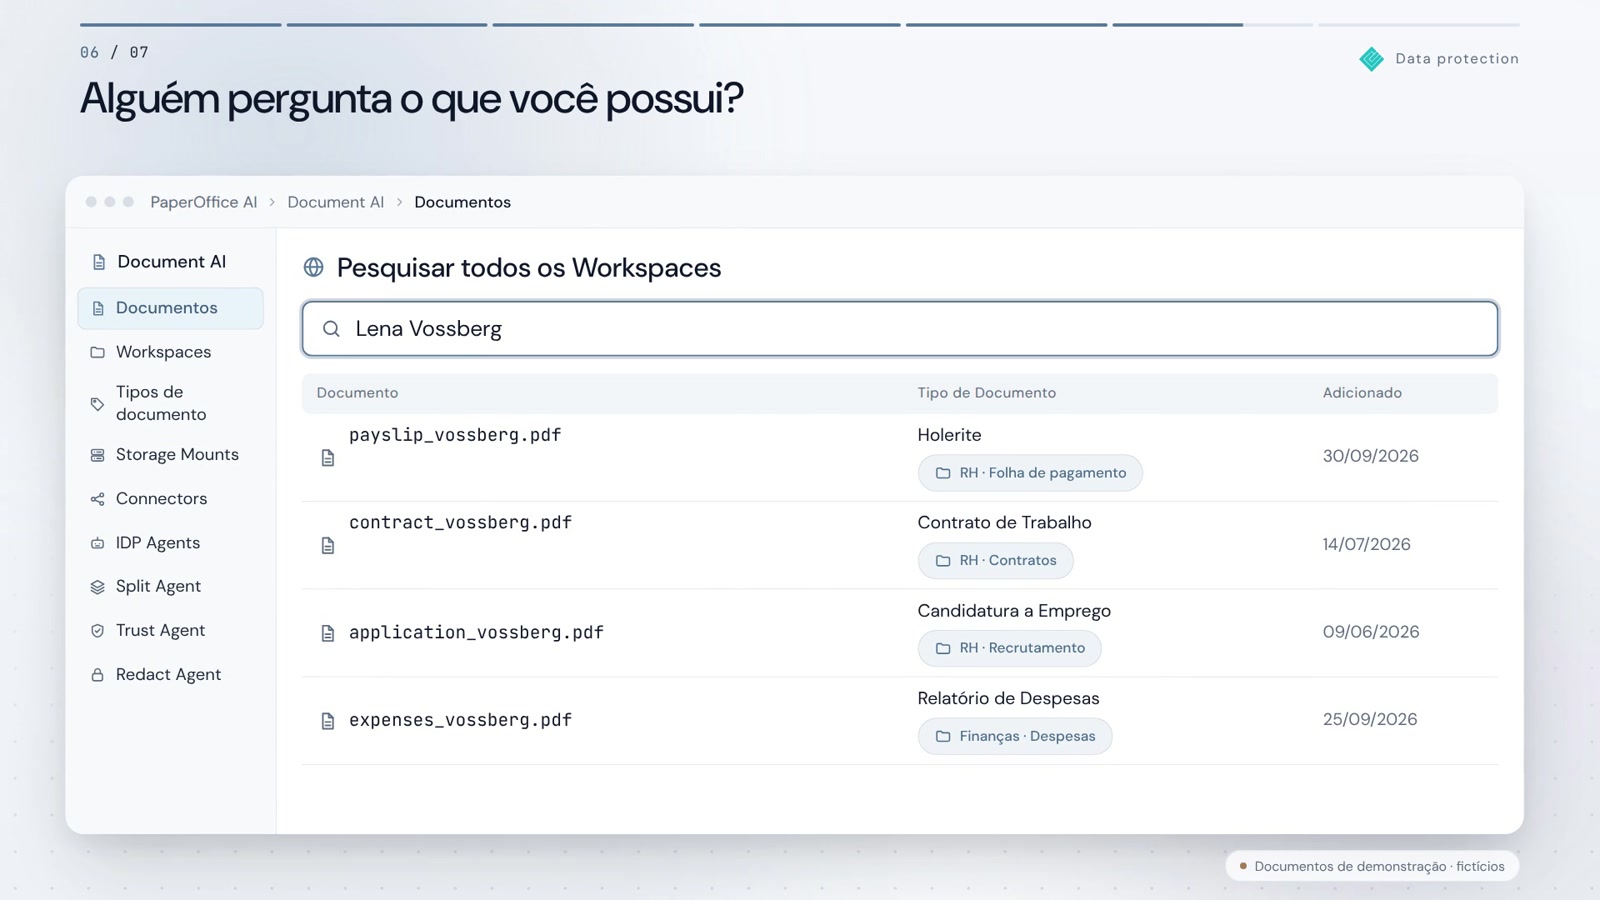Screen dimensions: 1600x900
Task: Click the Workspaces folder icon
Action: [x=97, y=353]
